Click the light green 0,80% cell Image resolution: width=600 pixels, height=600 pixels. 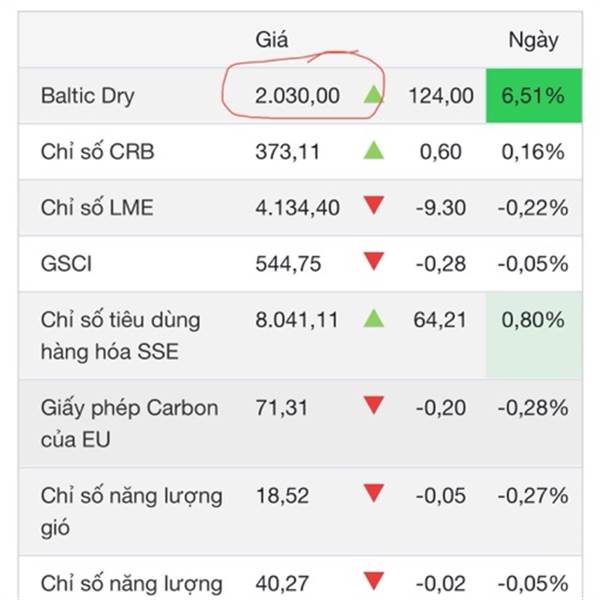[x=534, y=336]
